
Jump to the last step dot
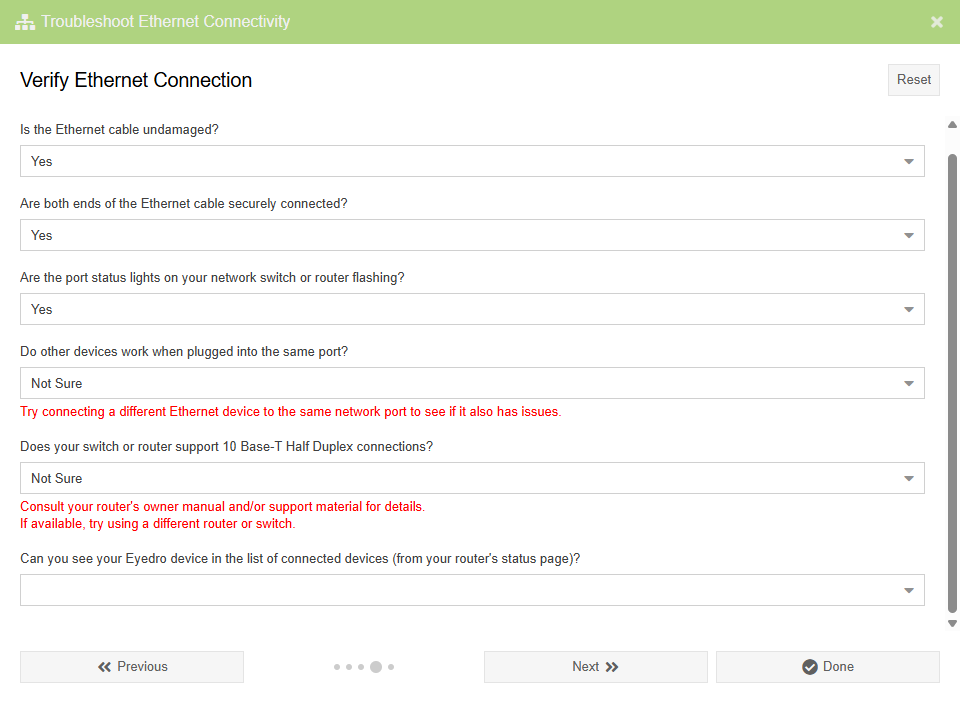coord(391,667)
